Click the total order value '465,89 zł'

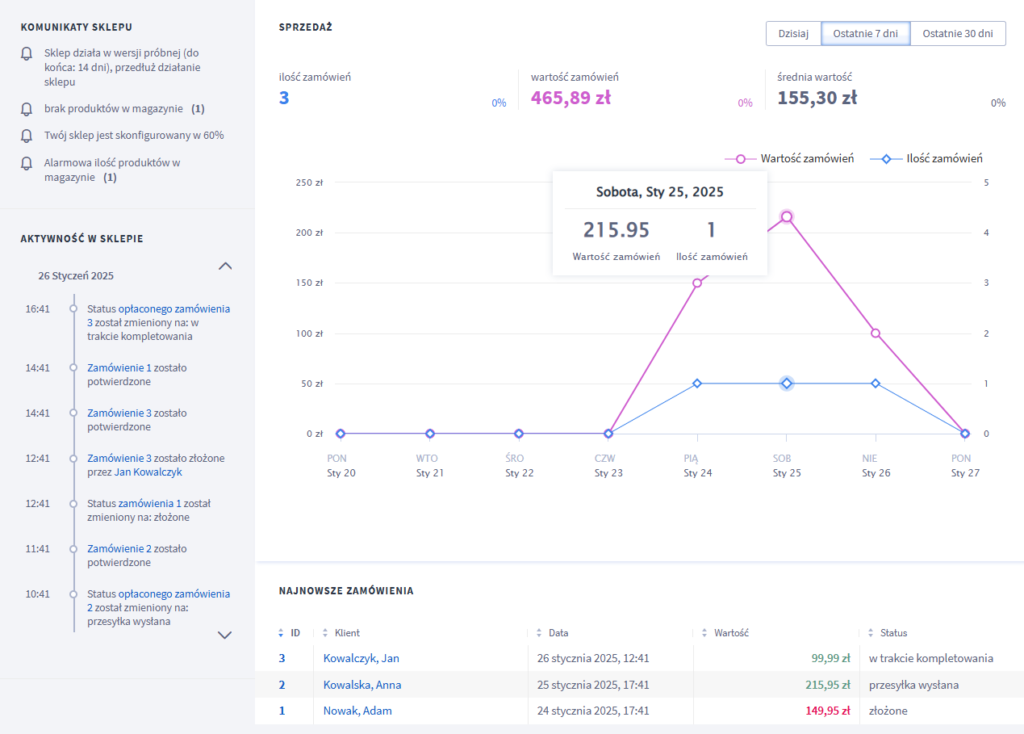tap(571, 98)
